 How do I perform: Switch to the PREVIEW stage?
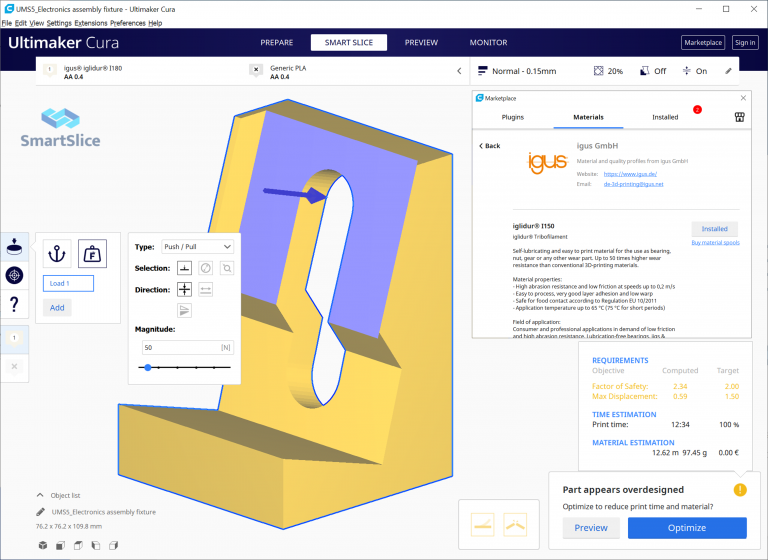click(421, 43)
